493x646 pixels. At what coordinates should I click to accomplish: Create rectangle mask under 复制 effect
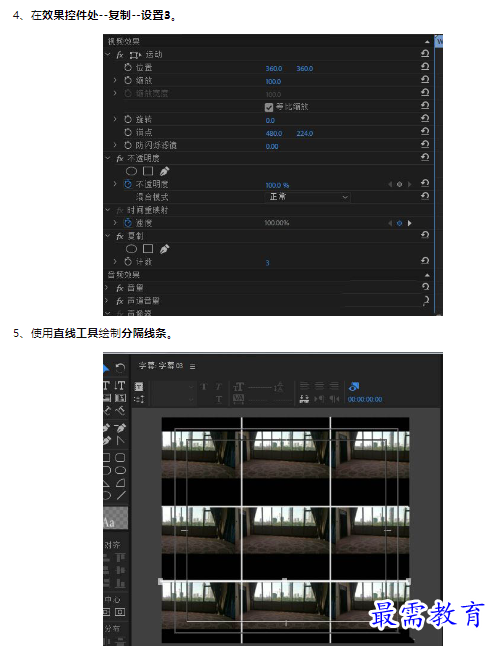pos(148,249)
